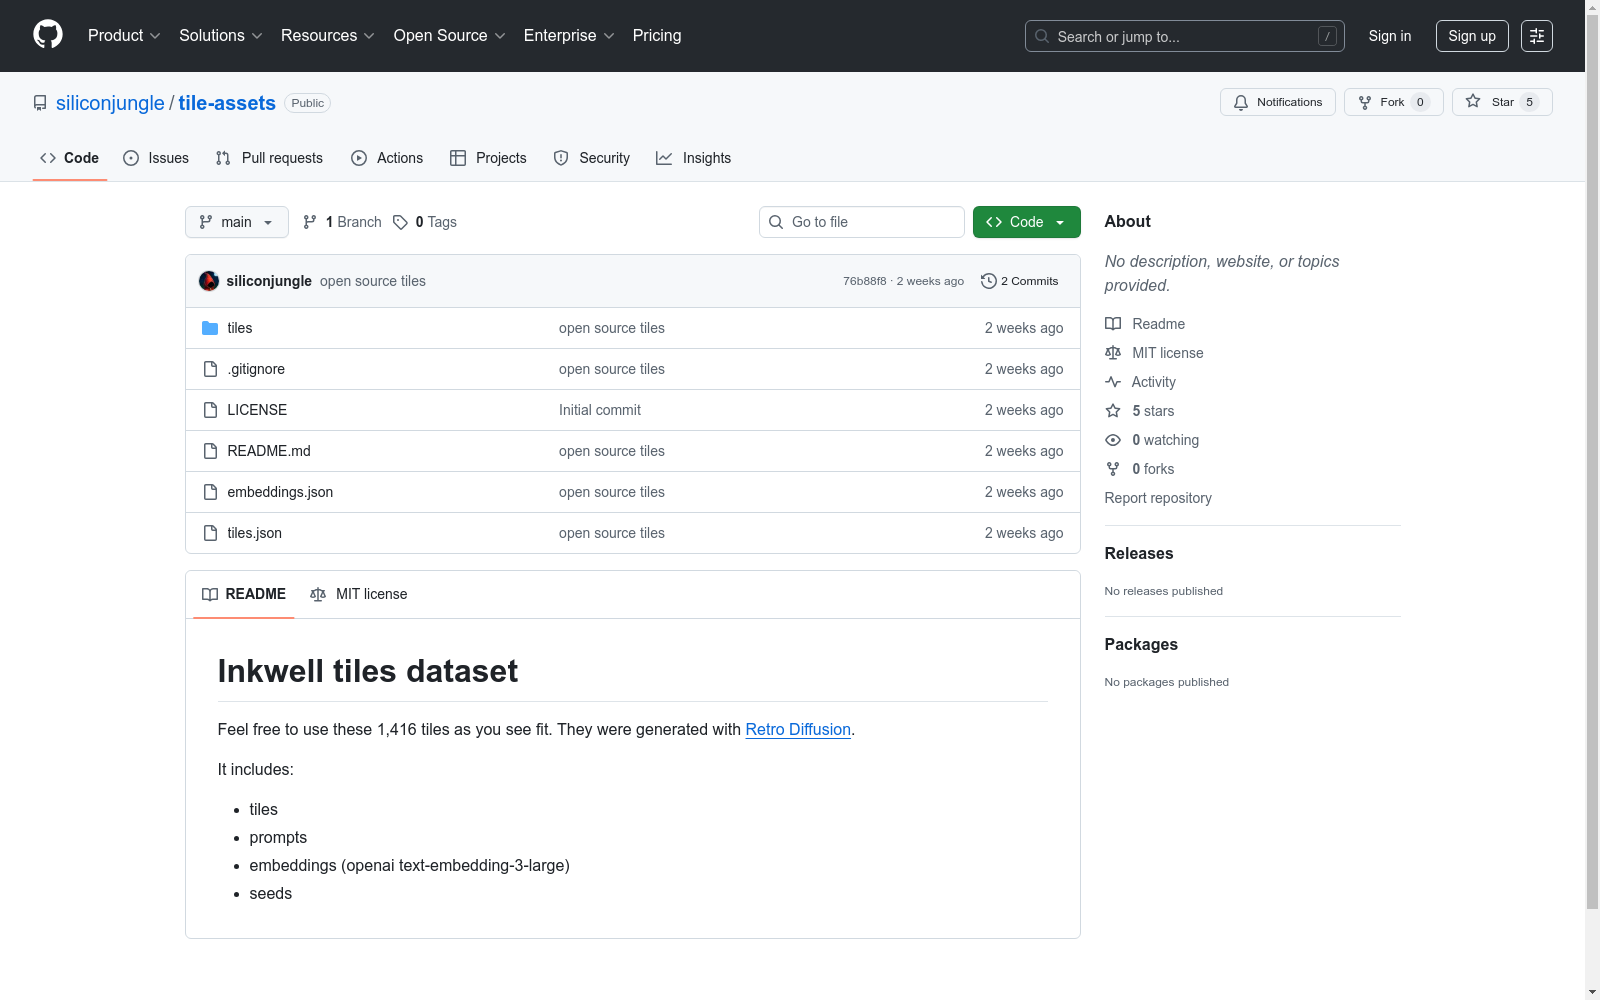This screenshot has width=1600, height=1000.
Task: Click the Public visibility label
Action: click(x=308, y=103)
